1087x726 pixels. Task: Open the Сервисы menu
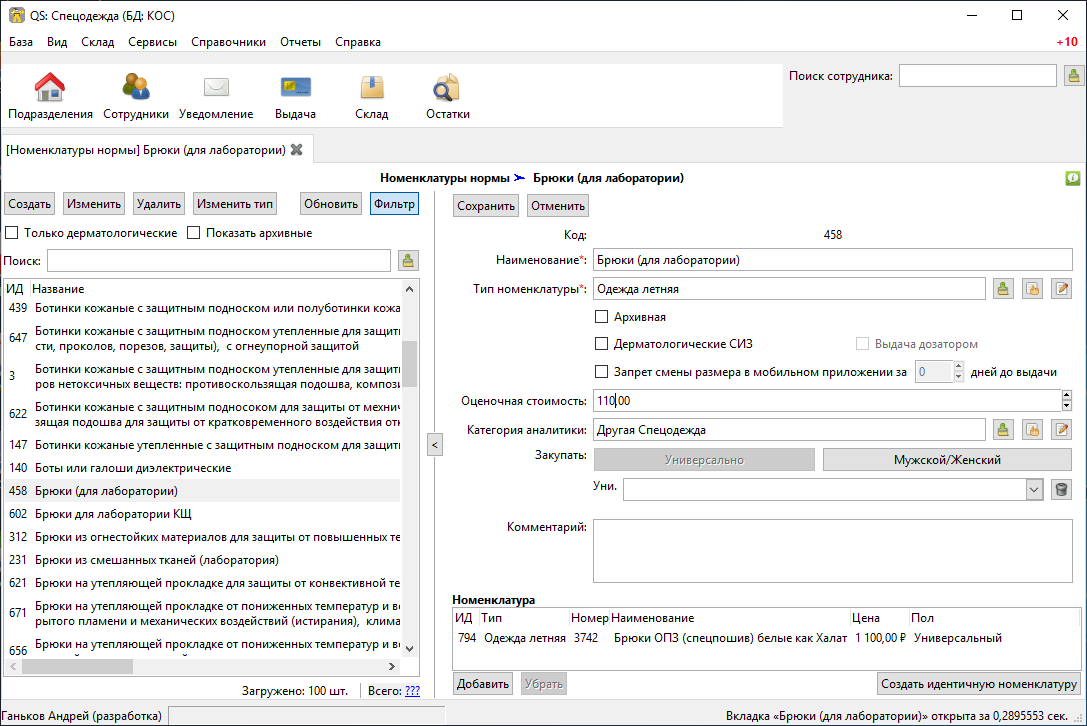click(153, 42)
